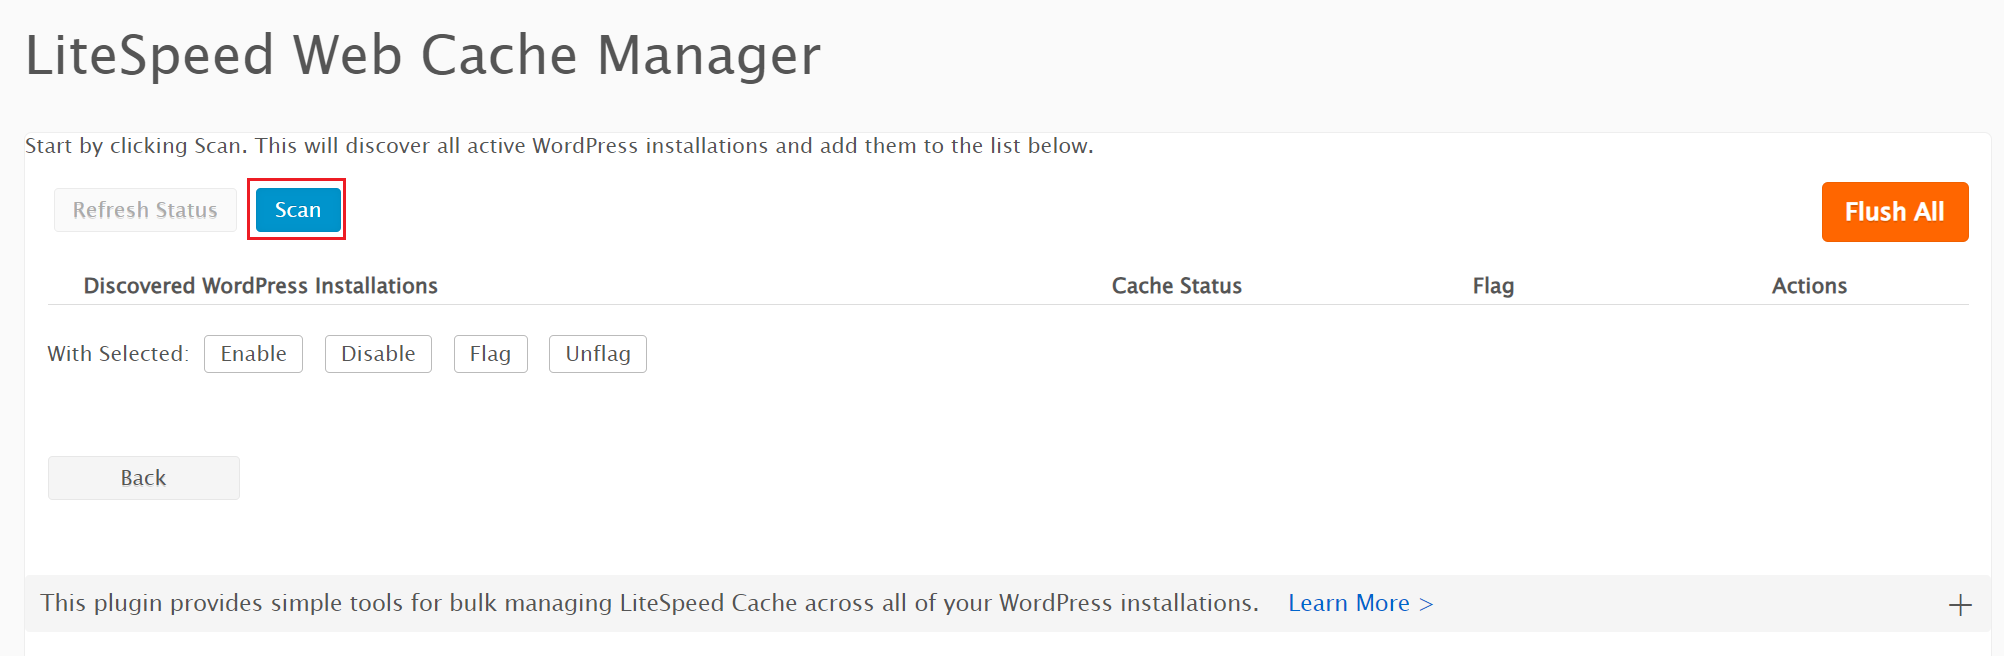Screen dimensions: 2004x656
Task: Click the Refresh Status button
Action: 145,210
